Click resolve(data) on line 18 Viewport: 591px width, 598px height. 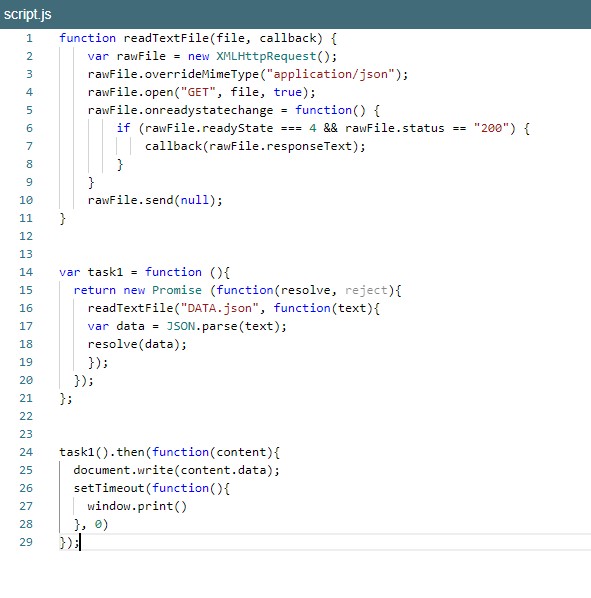[134, 344]
